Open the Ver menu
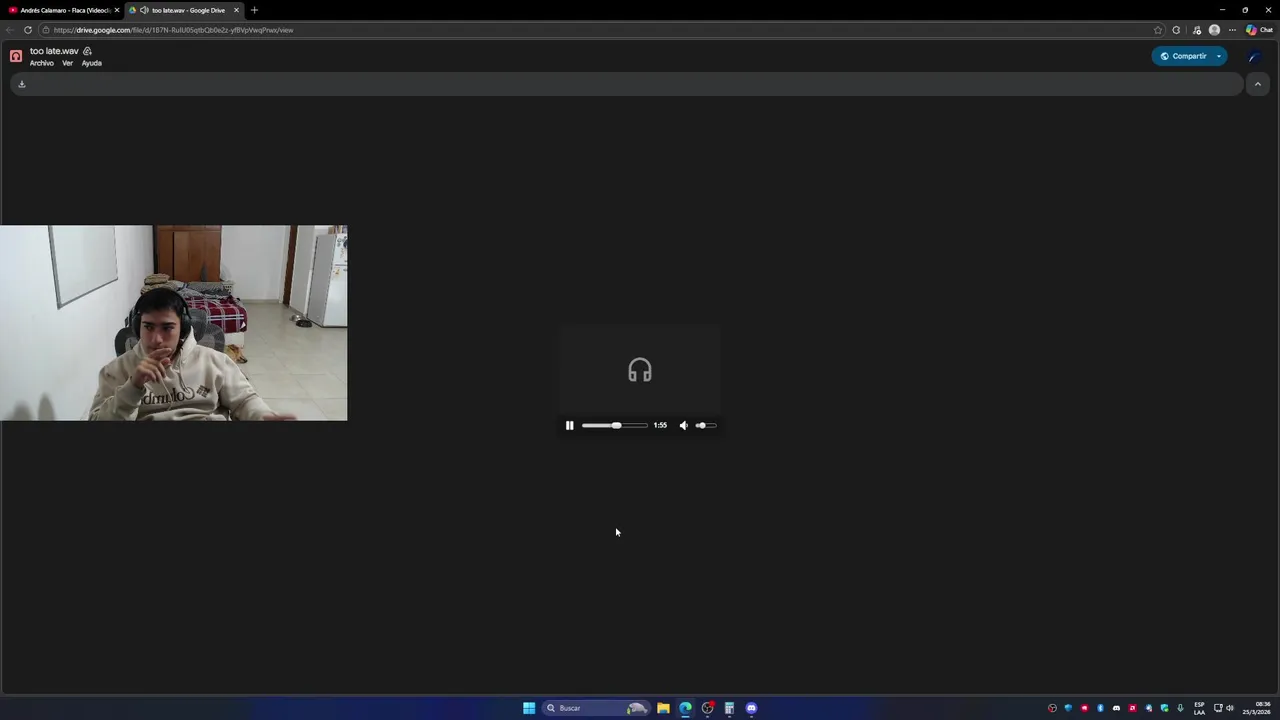Image resolution: width=1280 pixels, height=720 pixels. tap(67, 63)
